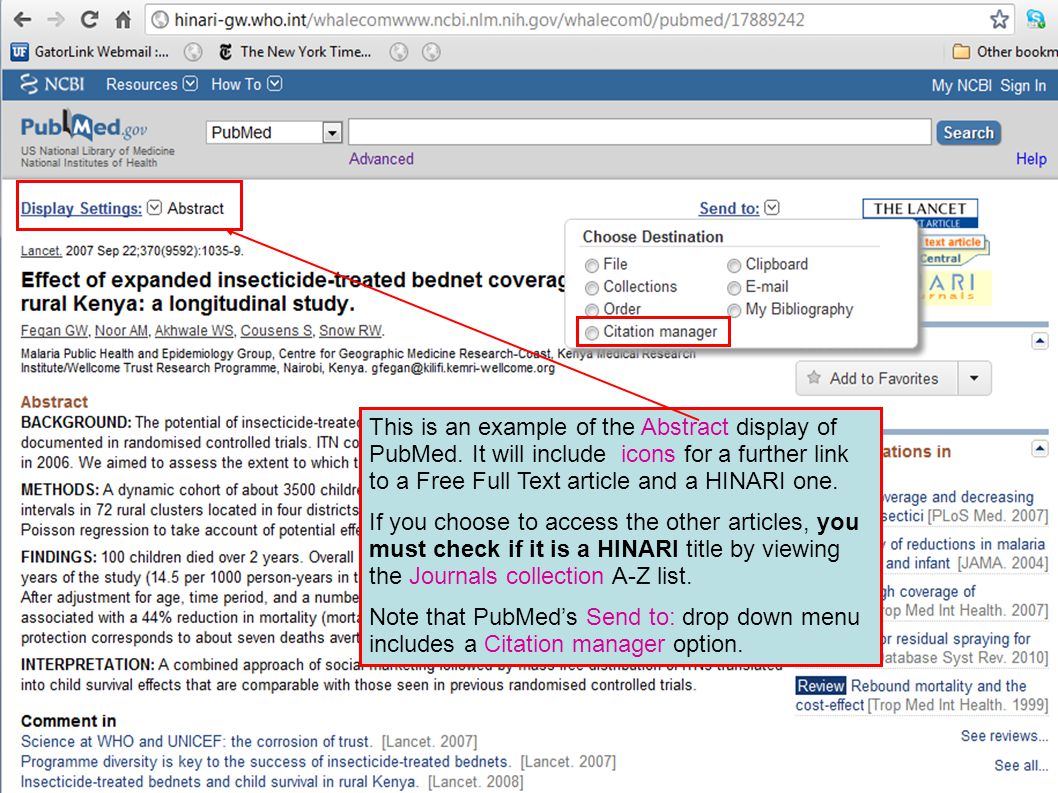Screen dimensions: 1058x793
Task: Reload the page with the refresh icon
Action: 89,20
